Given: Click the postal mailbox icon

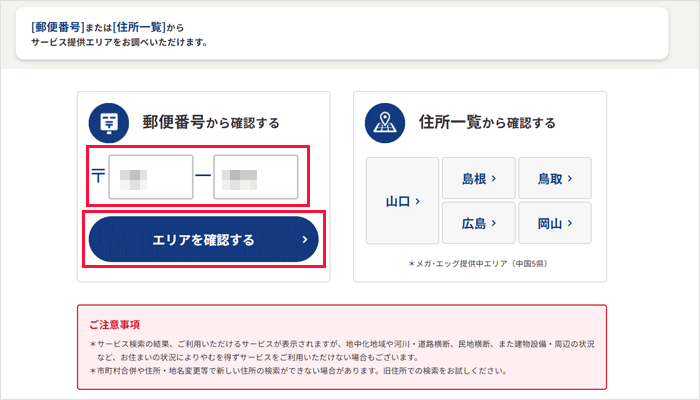Looking at the screenshot, I should tap(110, 123).
